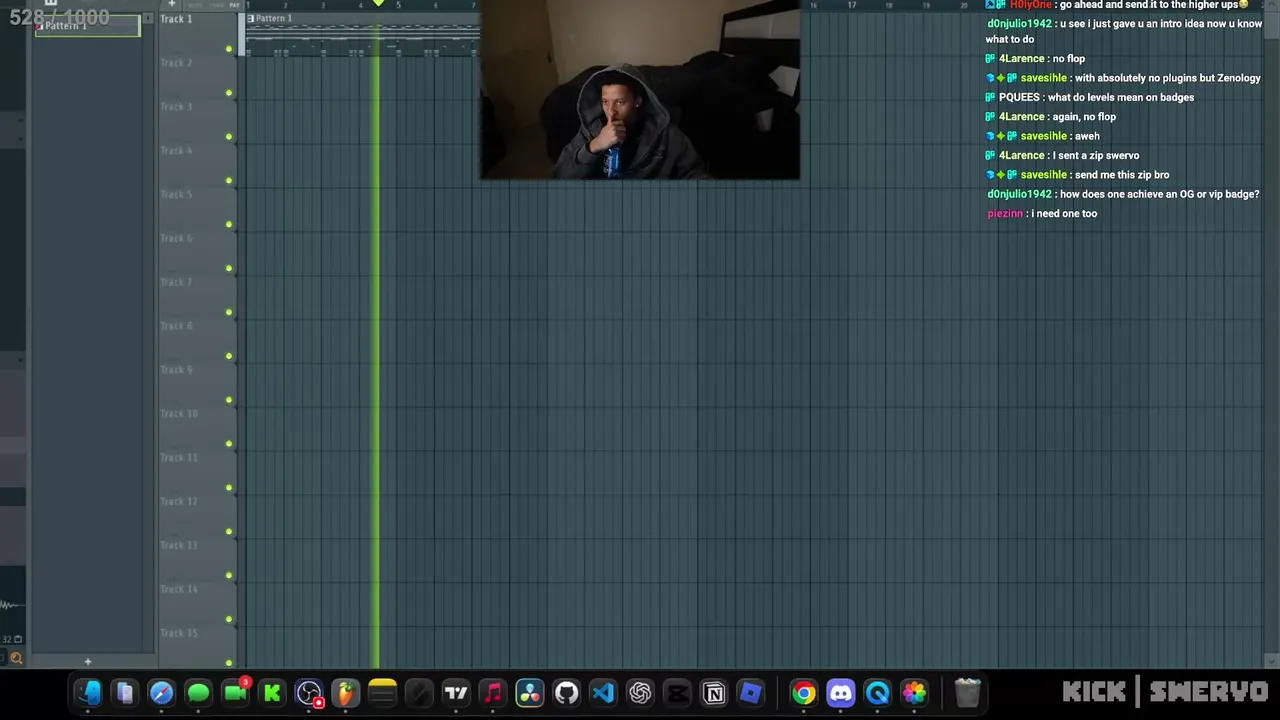Click the Pattern 1 clip notes on Track 1

coord(363,39)
